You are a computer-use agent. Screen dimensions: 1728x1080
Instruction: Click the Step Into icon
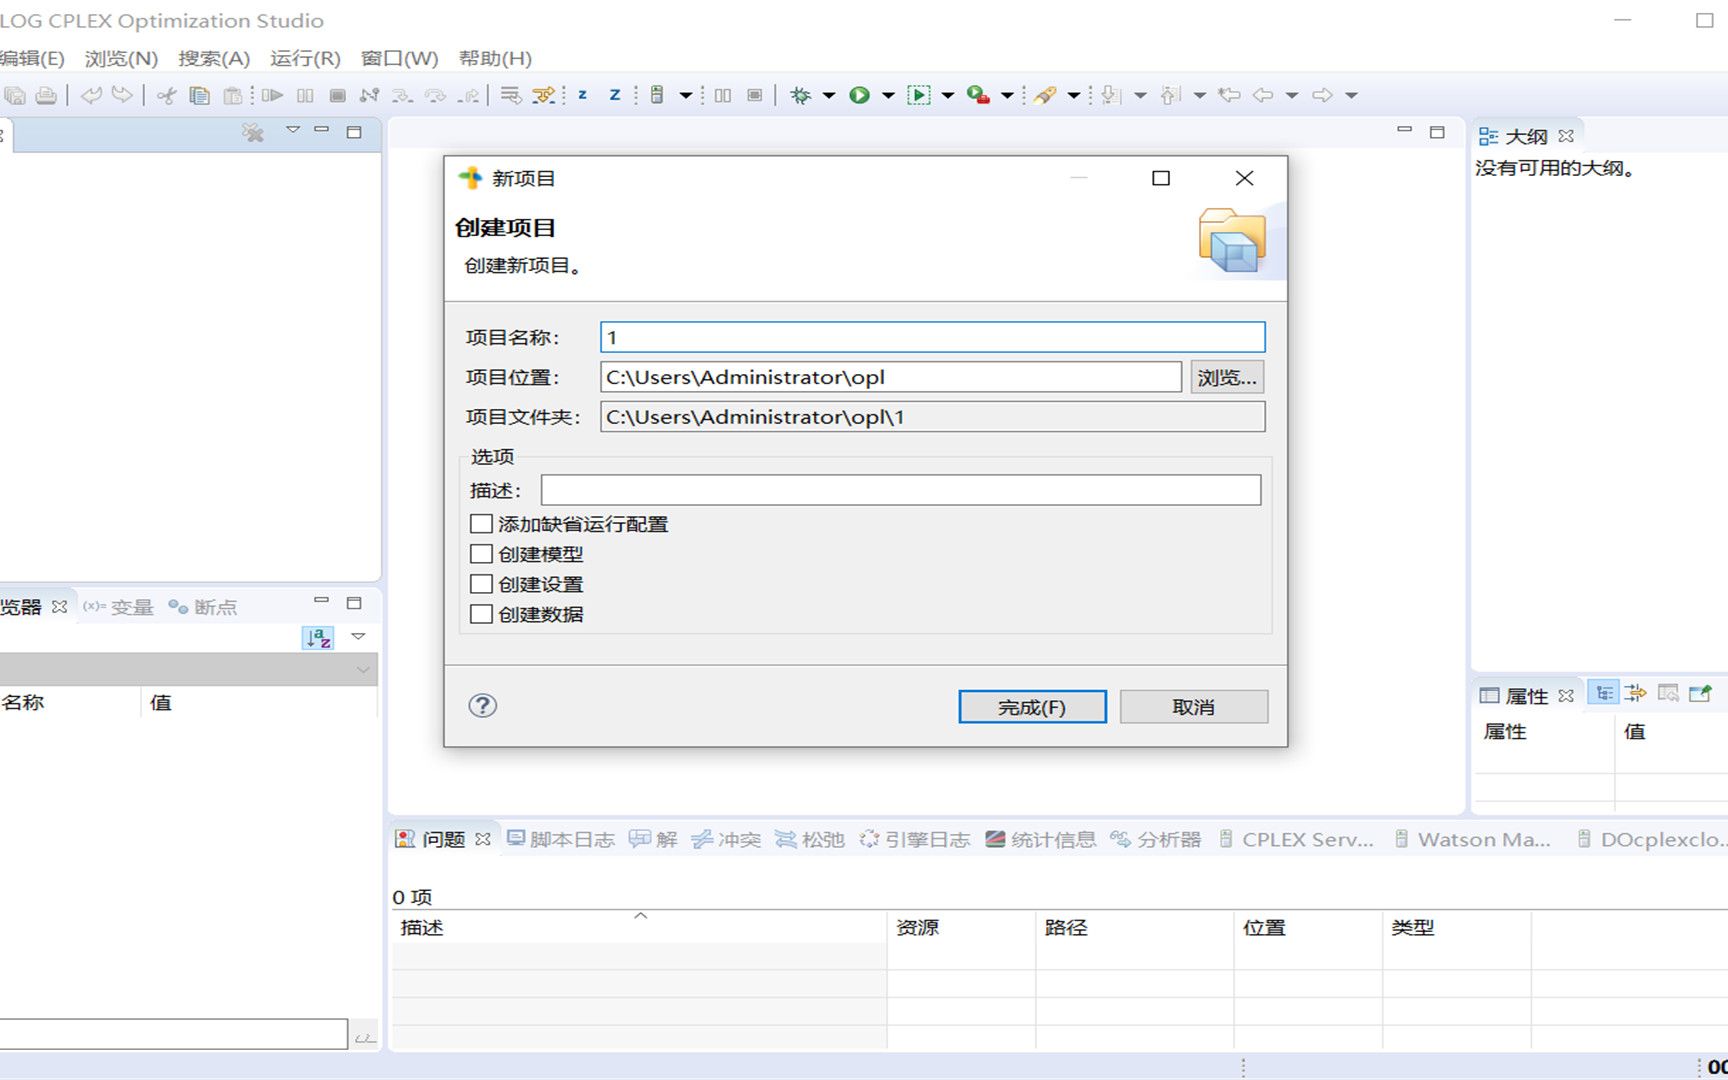pyautogui.click(x=402, y=95)
